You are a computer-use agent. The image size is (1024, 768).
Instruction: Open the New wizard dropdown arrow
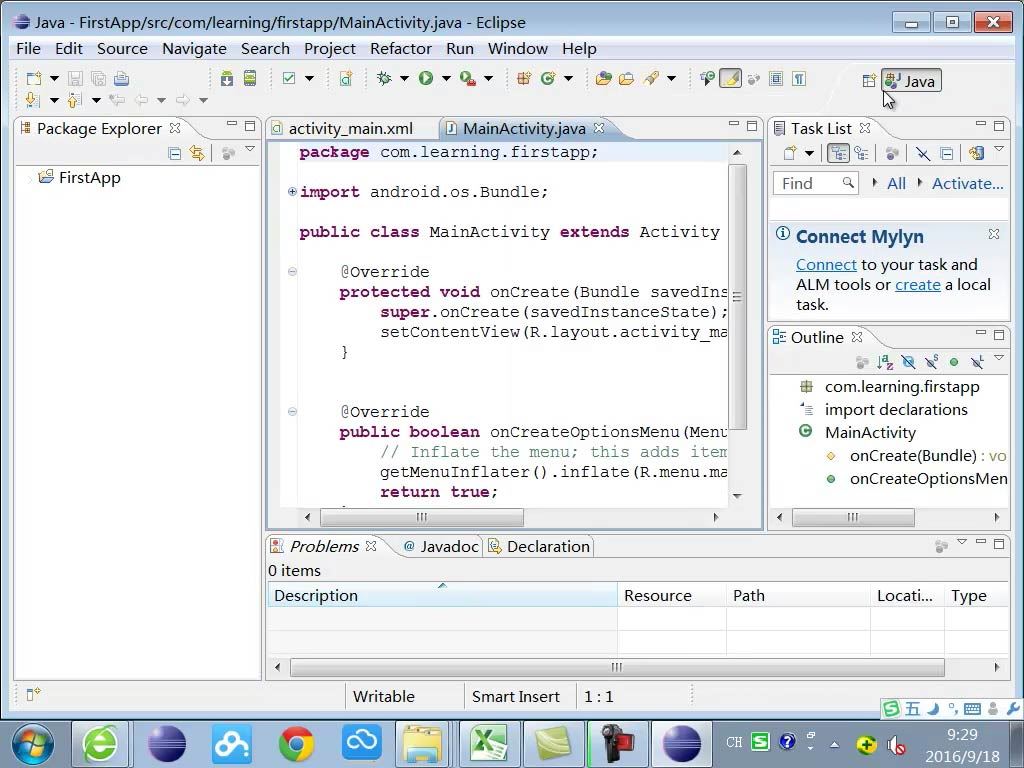click(x=54, y=79)
